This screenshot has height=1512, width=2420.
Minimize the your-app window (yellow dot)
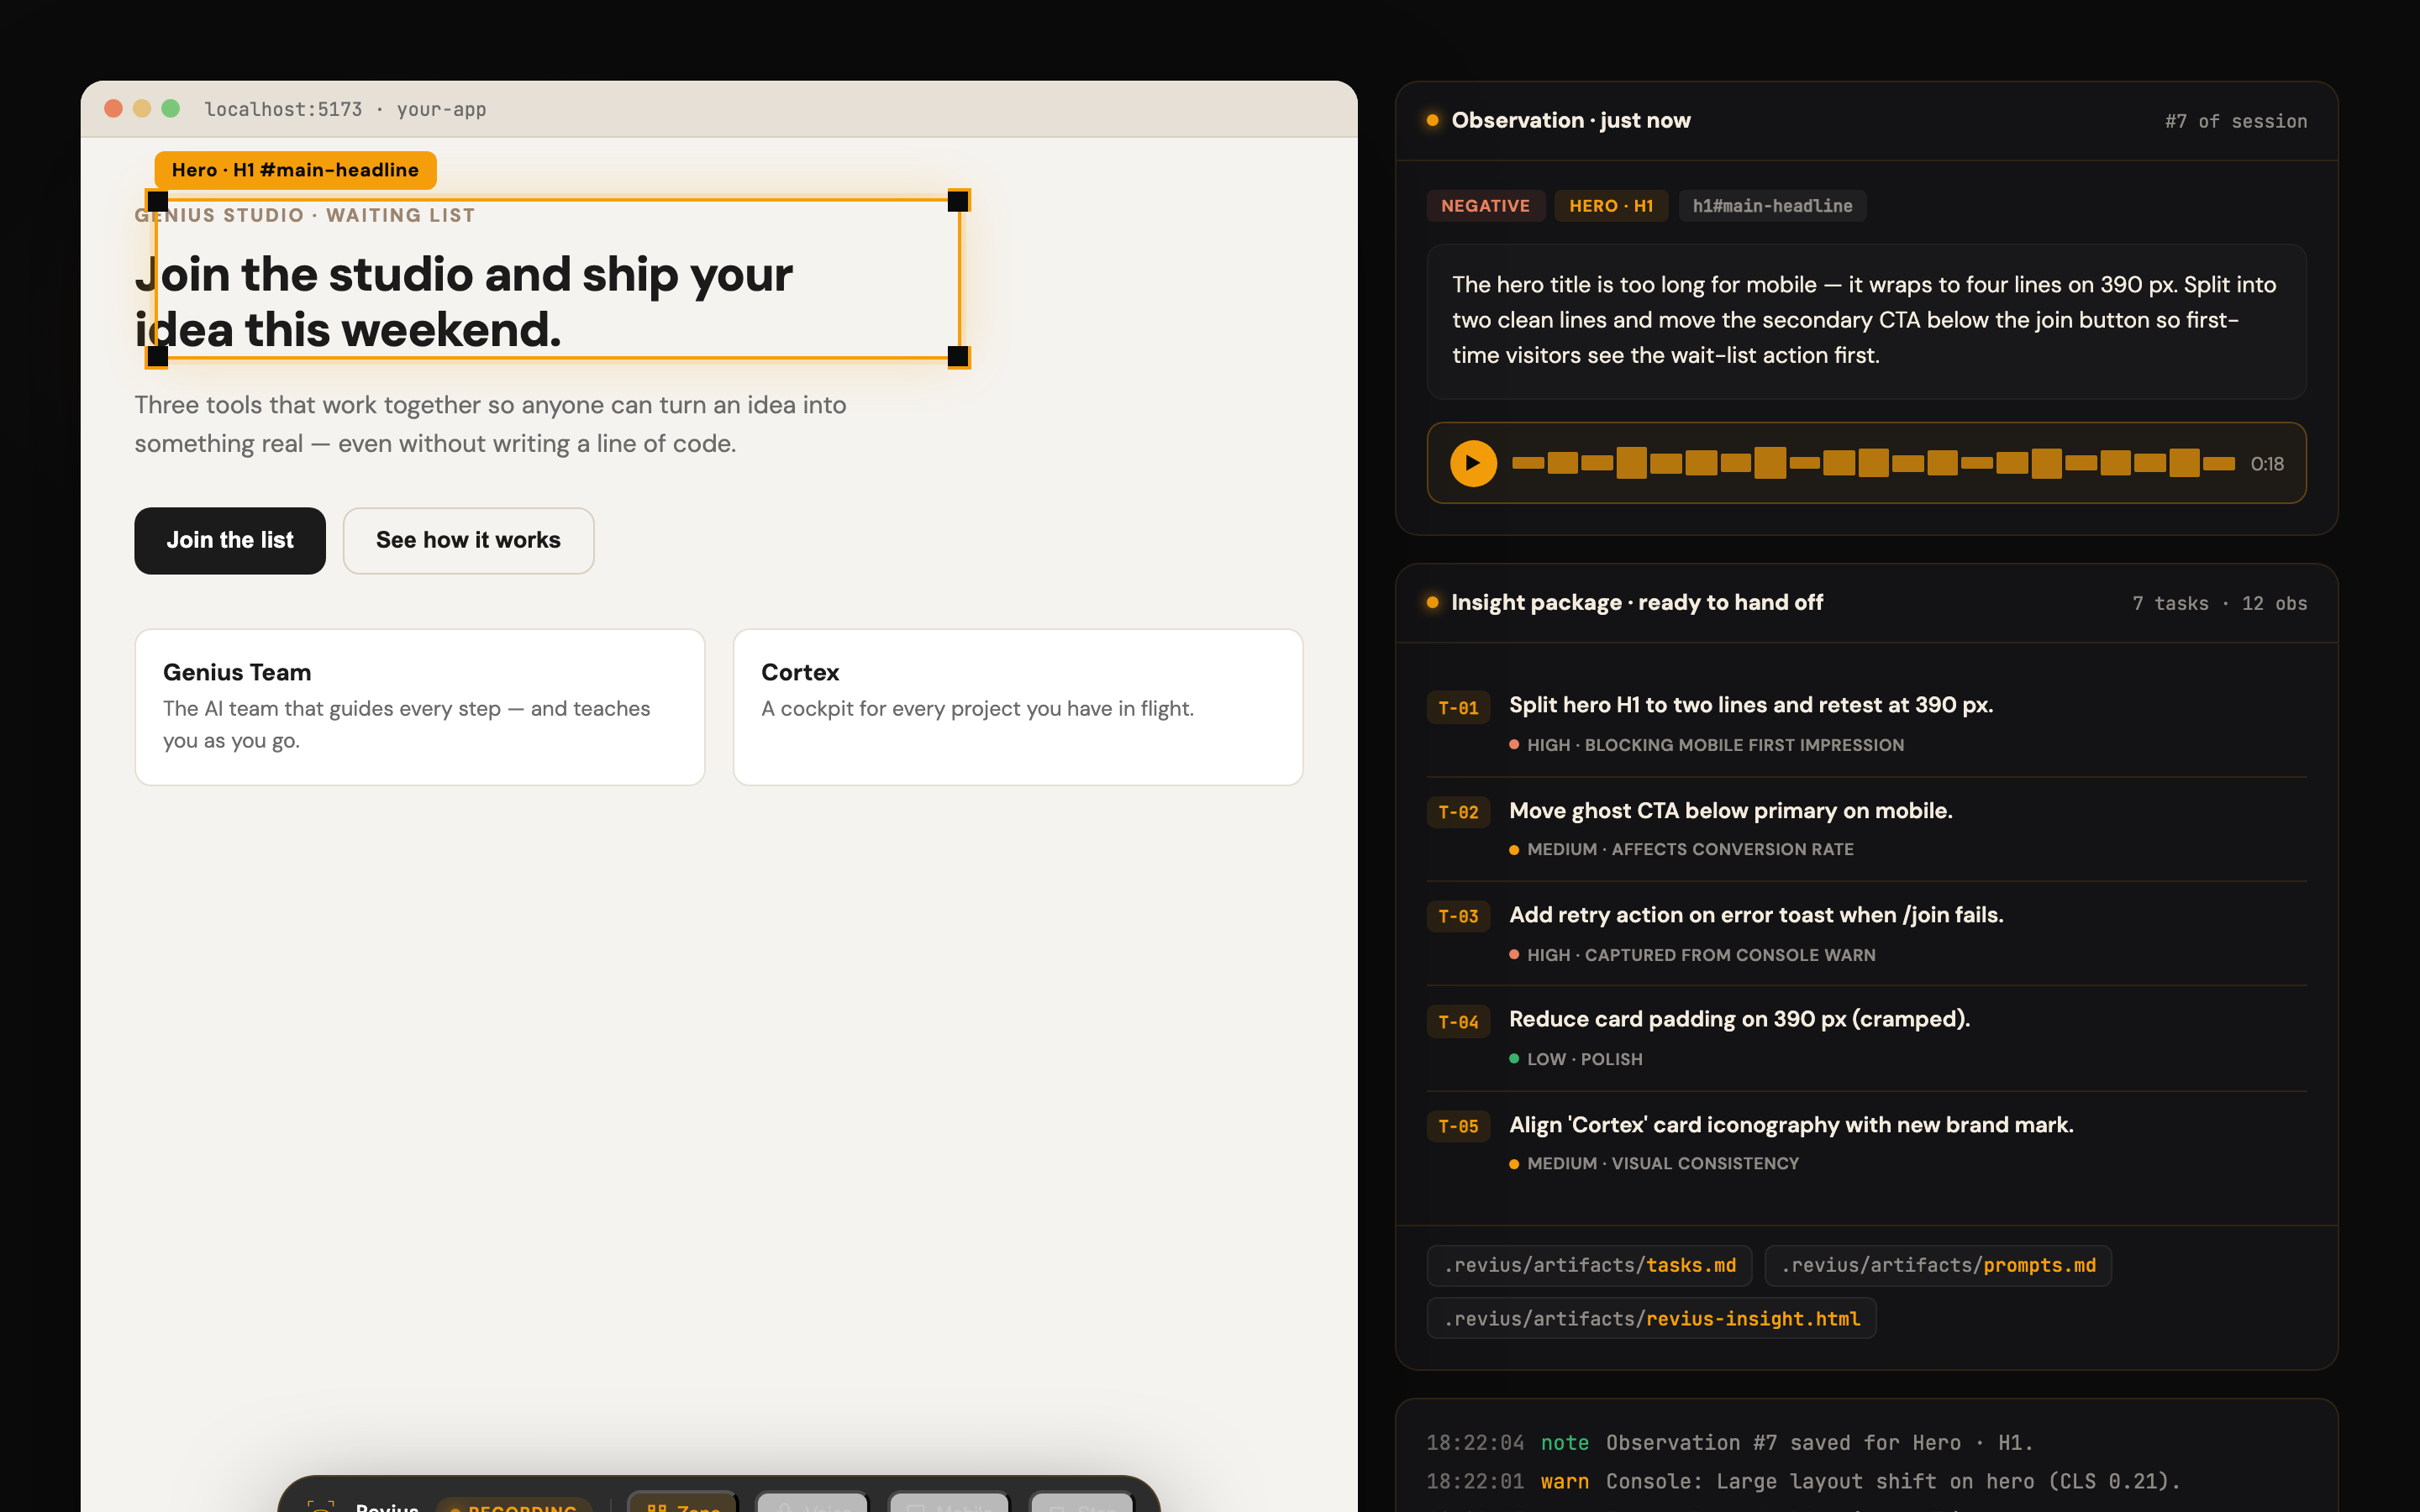tap(142, 108)
